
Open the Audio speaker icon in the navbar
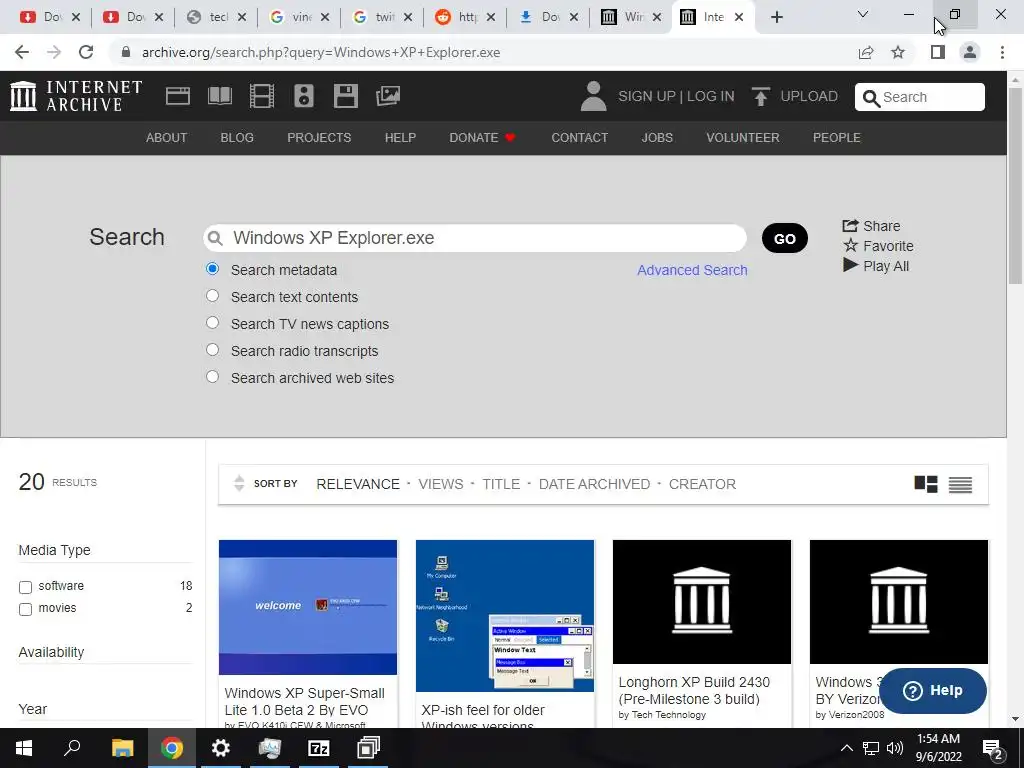pyautogui.click(x=304, y=96)
